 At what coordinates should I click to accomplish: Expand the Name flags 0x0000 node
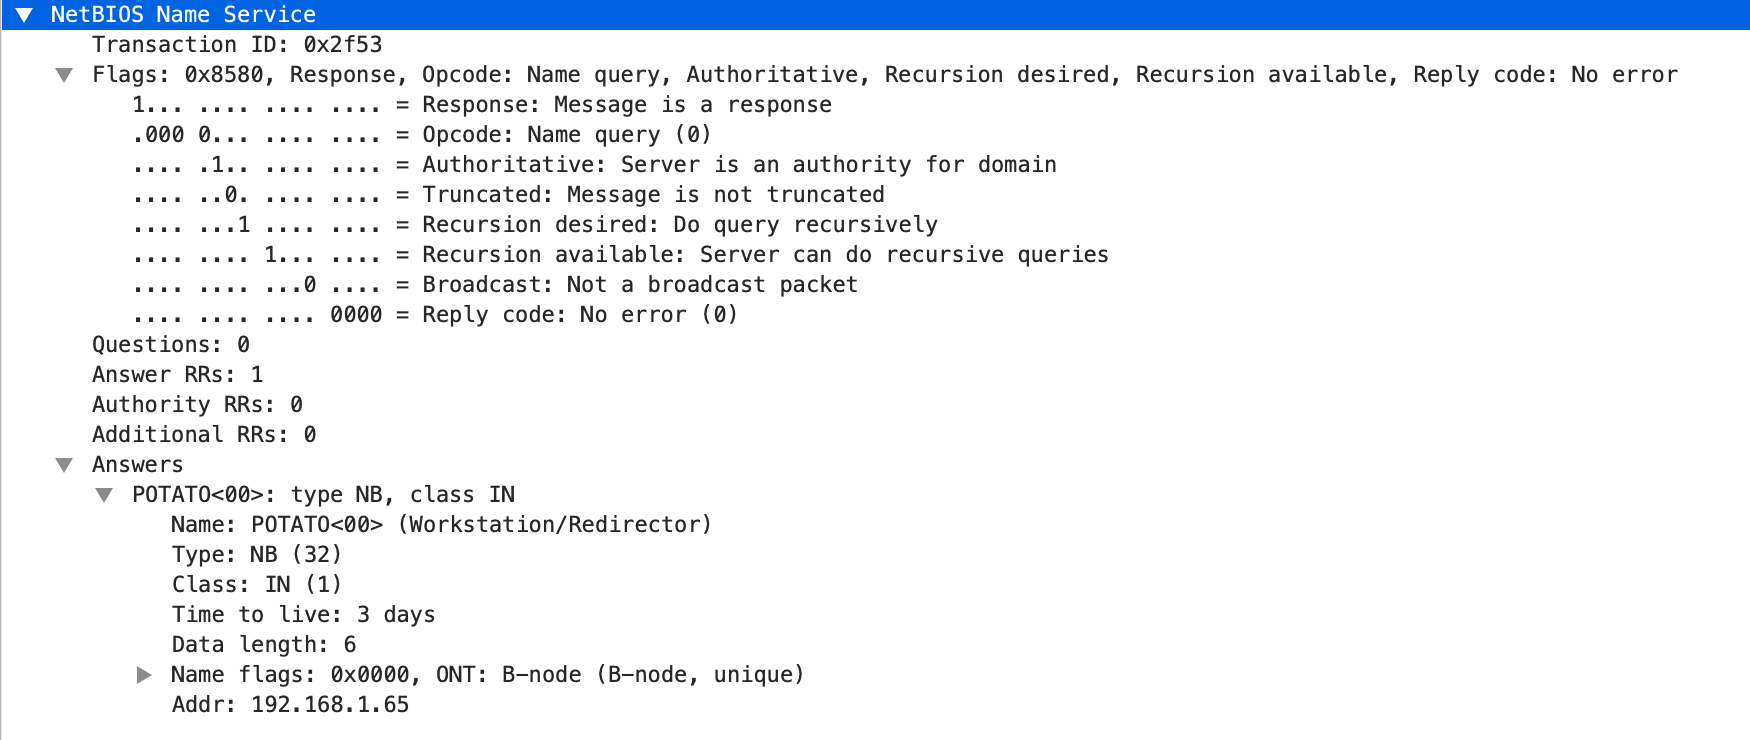[x=144, y=675]
